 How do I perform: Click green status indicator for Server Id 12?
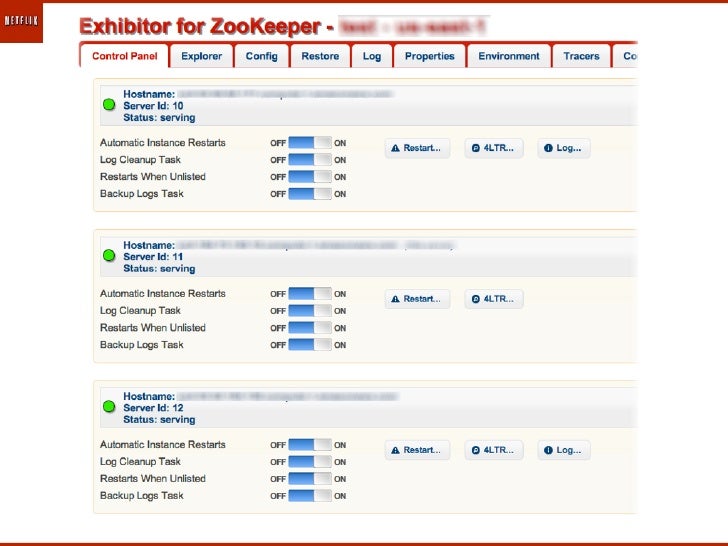pos(109,407)
